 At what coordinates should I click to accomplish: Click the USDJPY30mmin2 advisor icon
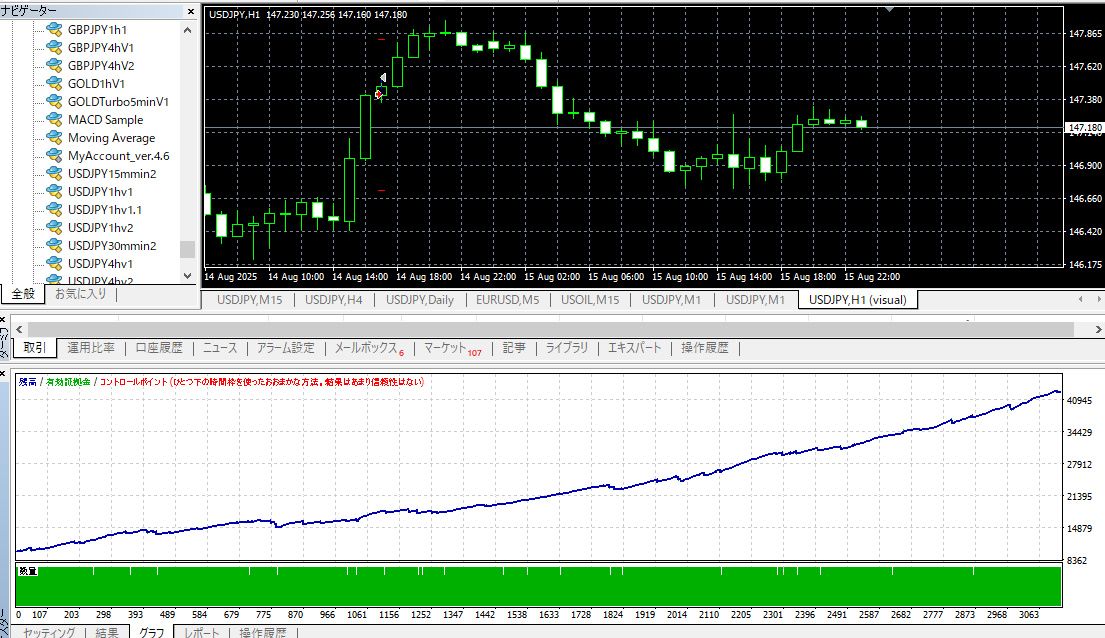pyautogui.click(x=54, y=246)
